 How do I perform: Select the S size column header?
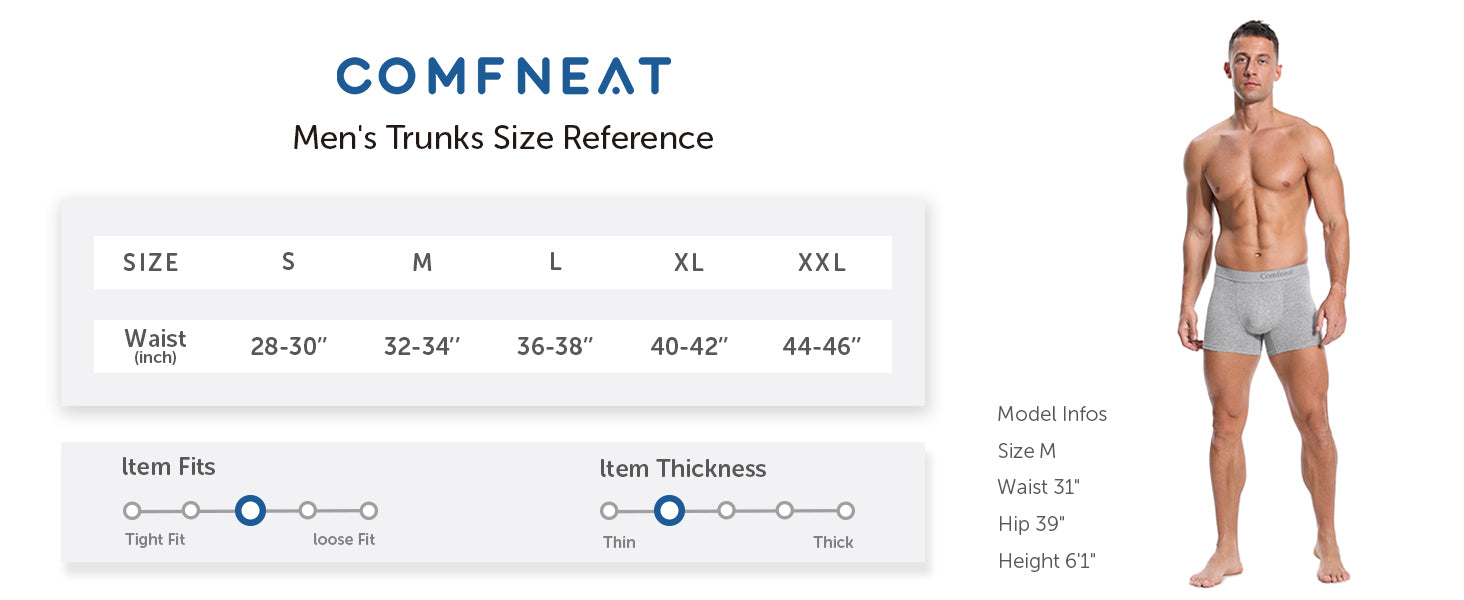coord(288,262)
